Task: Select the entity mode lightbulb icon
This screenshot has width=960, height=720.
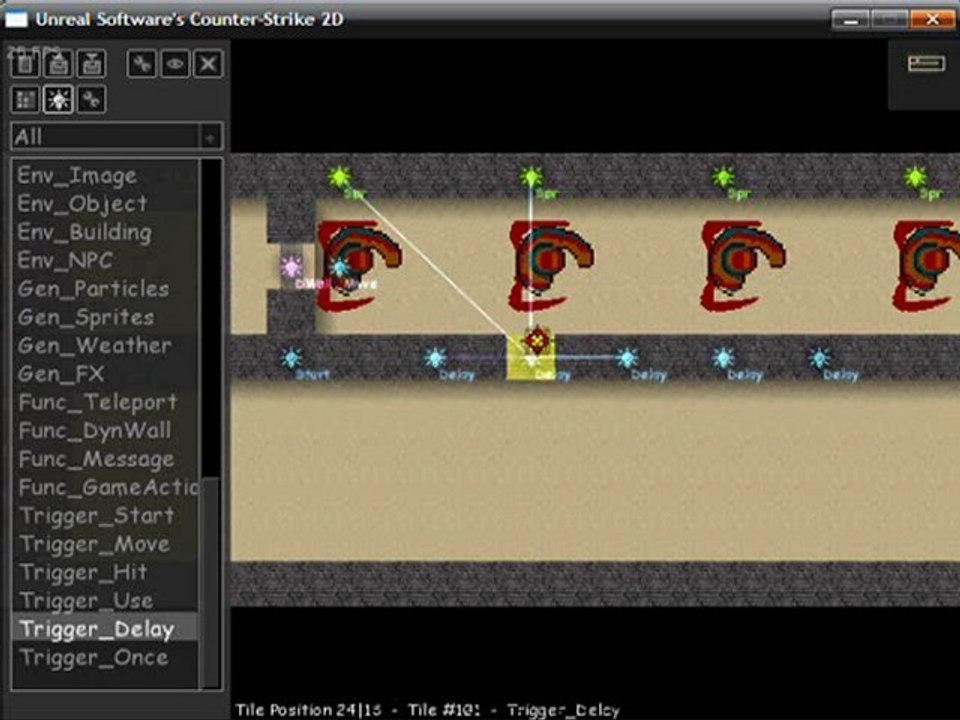Action: click(x=58, y=99)
